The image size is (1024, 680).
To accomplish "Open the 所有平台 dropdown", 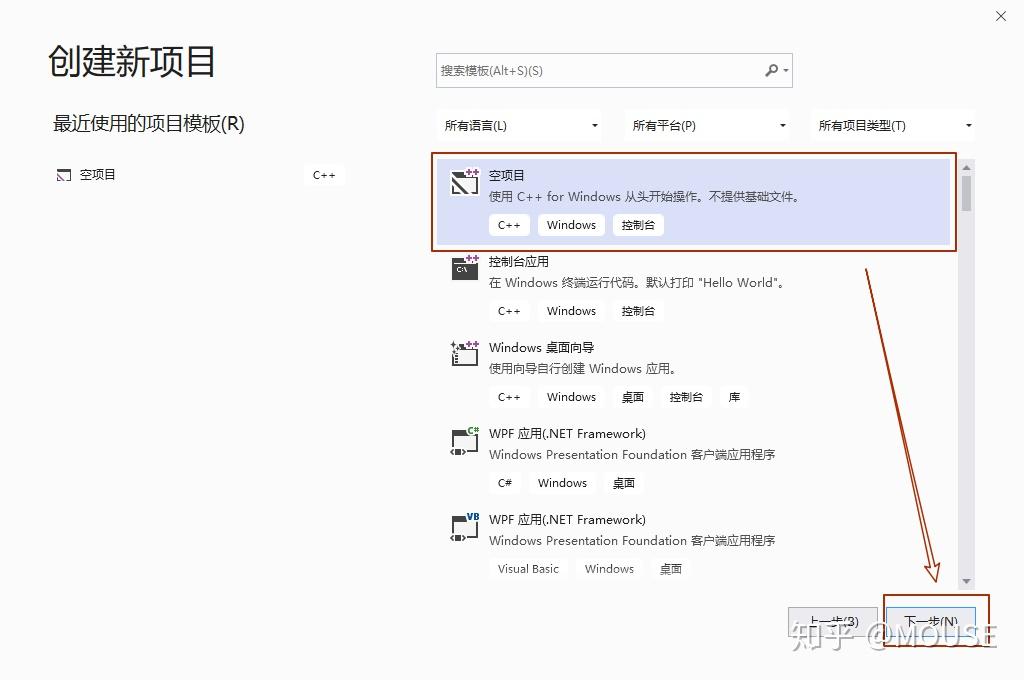I will [707, 124].
